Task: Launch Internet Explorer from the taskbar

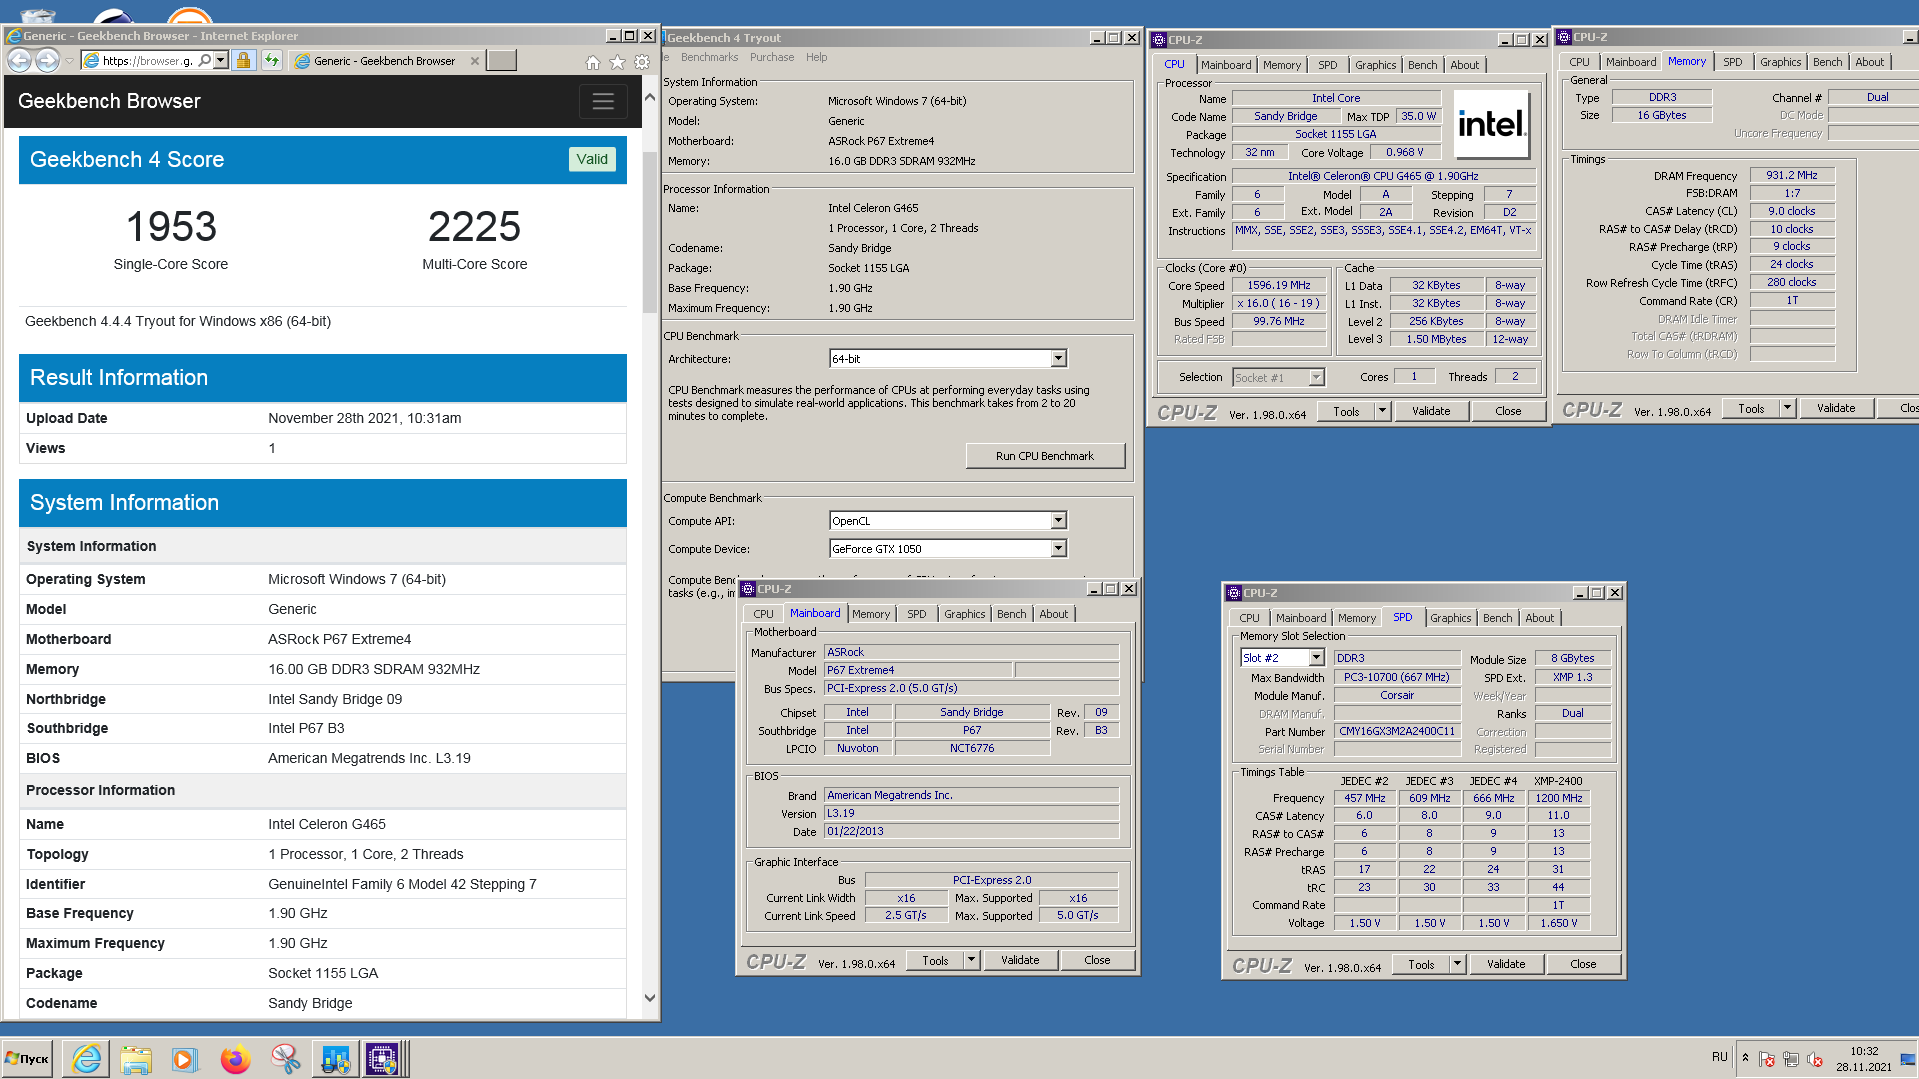Action: point(87,1059)
